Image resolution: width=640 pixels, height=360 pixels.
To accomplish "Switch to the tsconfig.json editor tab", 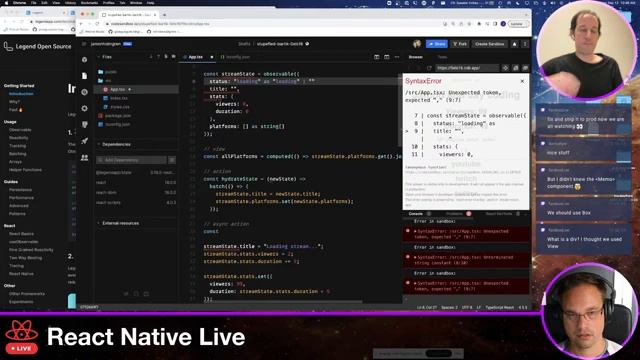I will coord(236,57).
